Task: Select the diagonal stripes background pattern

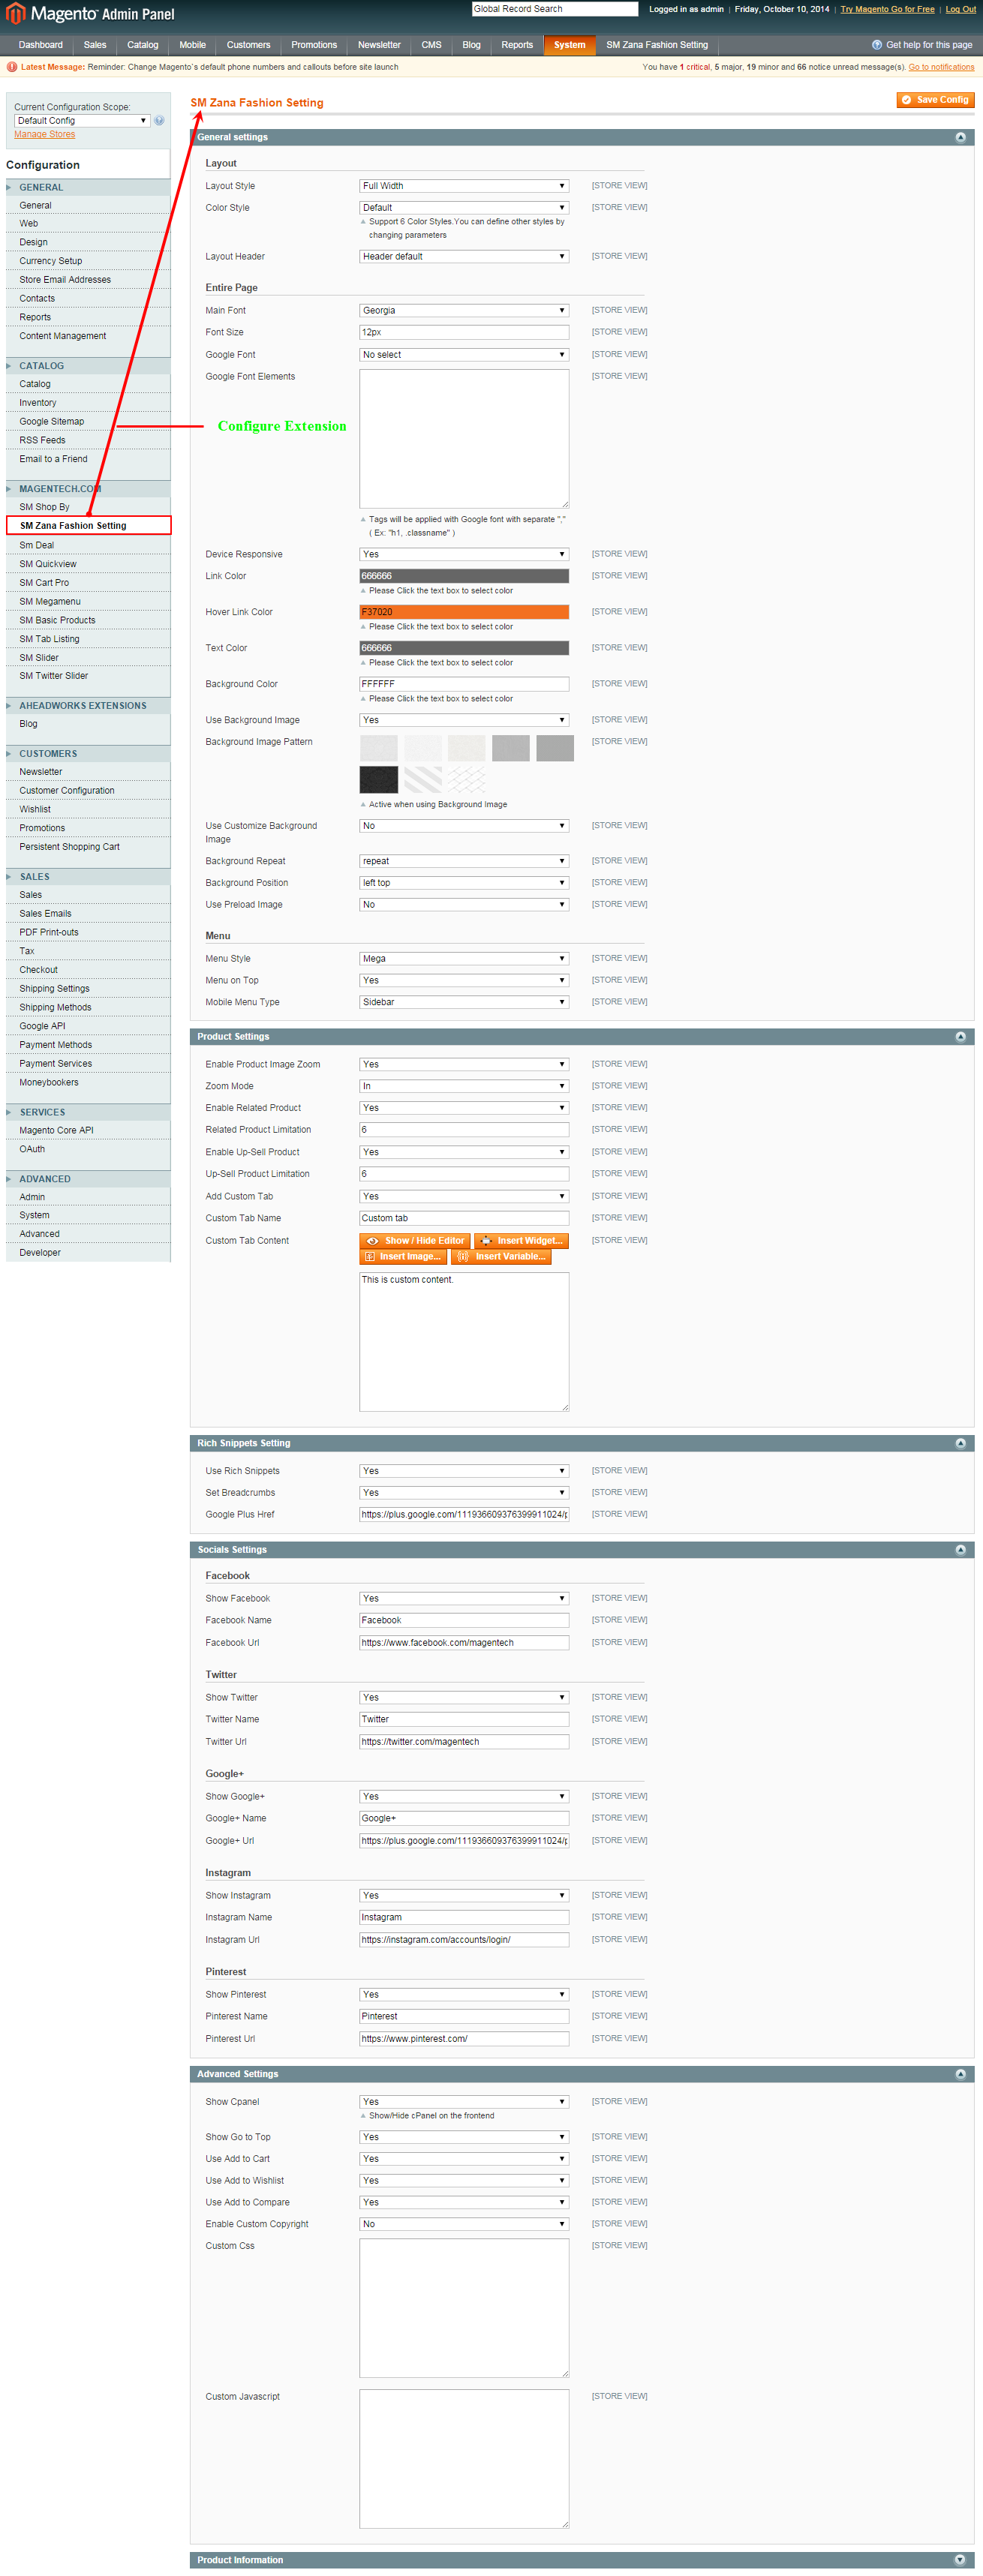Action: pyautogui.click(x=423, y=779)
